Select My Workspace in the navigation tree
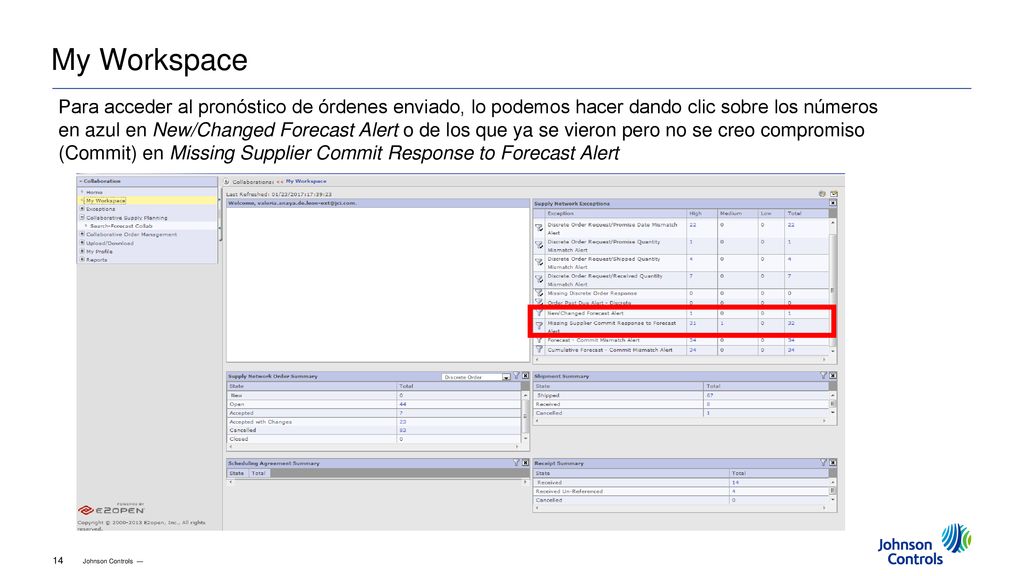 (106, 200)
